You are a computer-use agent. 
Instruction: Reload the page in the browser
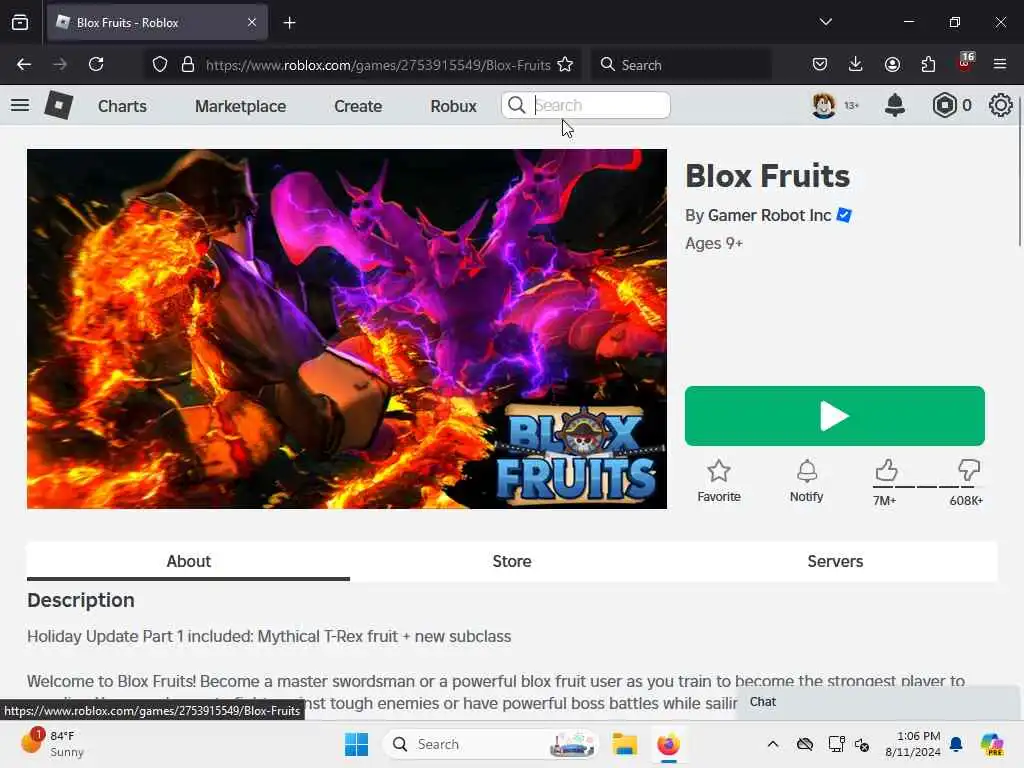click(96, 65)
